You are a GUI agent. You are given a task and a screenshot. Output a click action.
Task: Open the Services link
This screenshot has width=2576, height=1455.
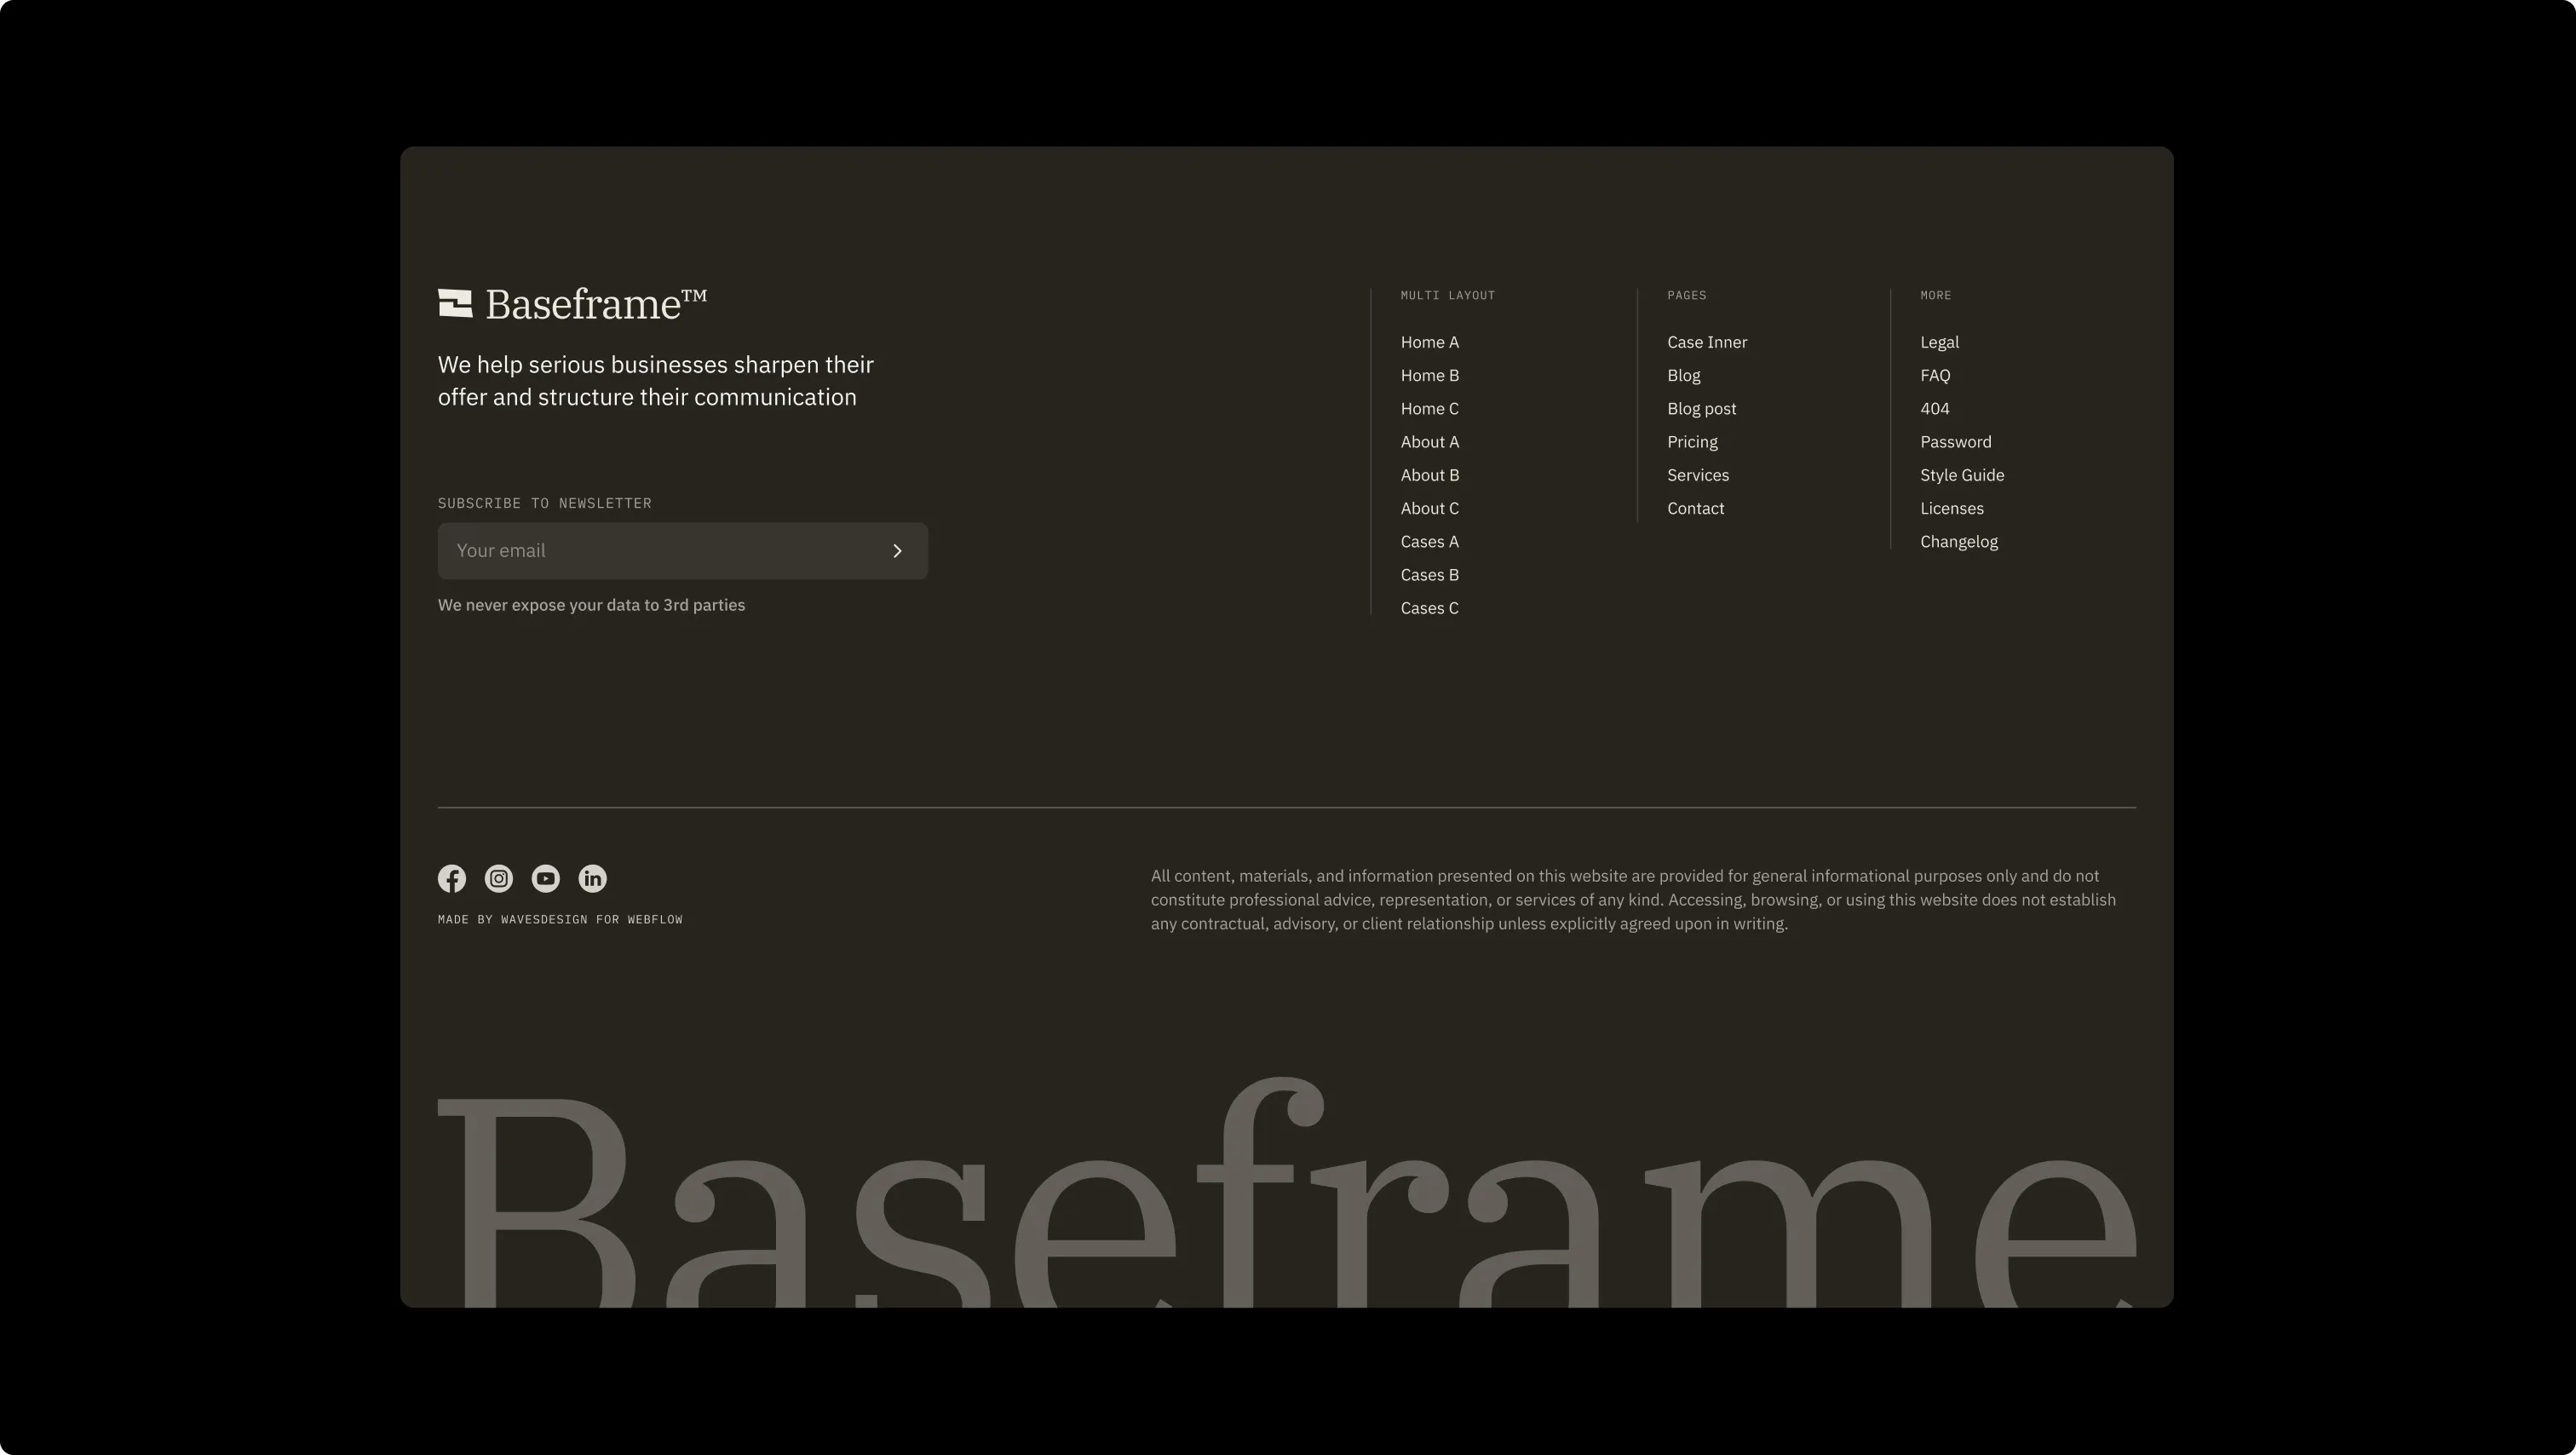click(x=1698, y=475)
